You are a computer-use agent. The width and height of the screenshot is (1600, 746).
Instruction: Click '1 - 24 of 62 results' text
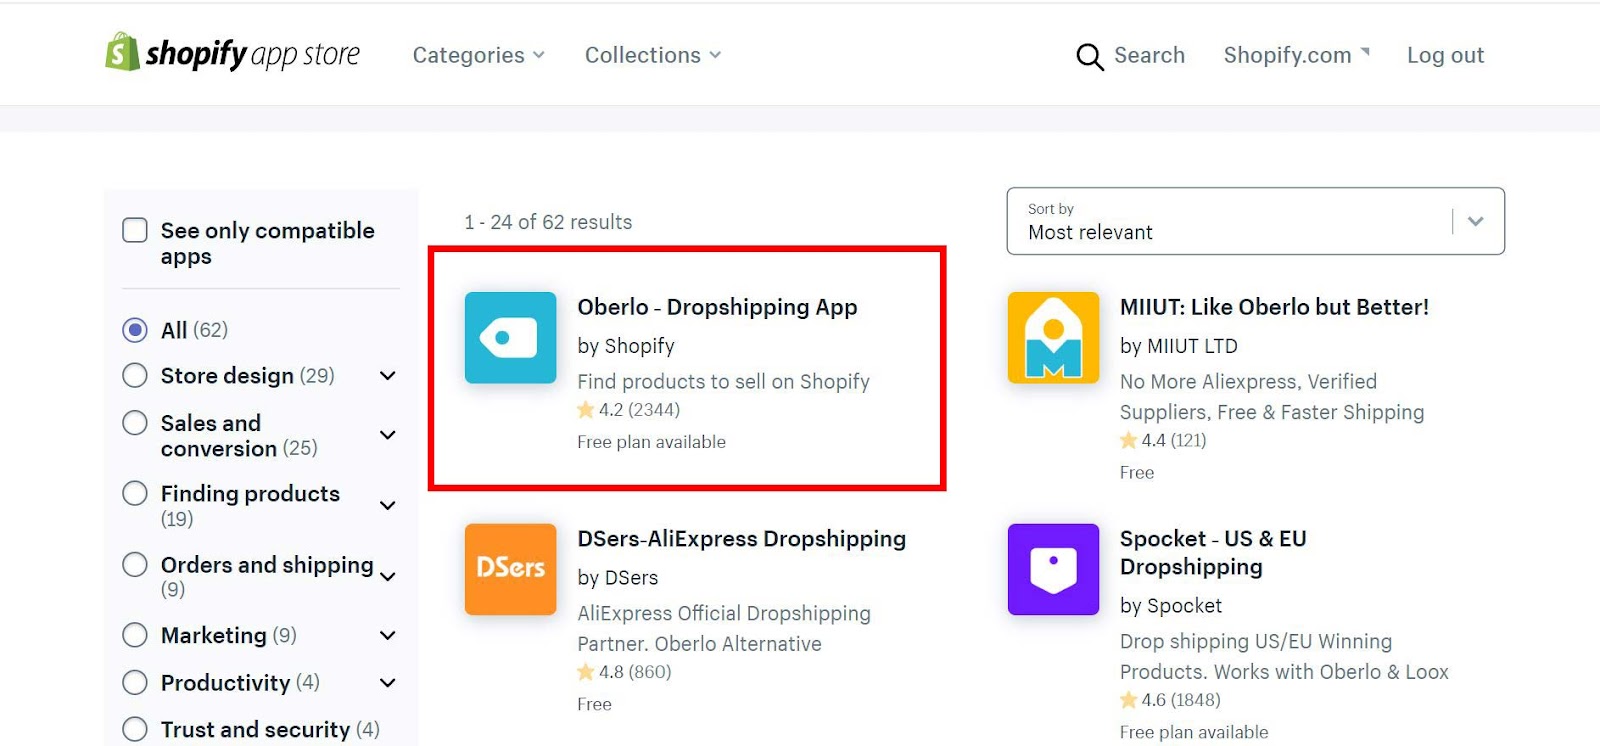click(548, 222)
